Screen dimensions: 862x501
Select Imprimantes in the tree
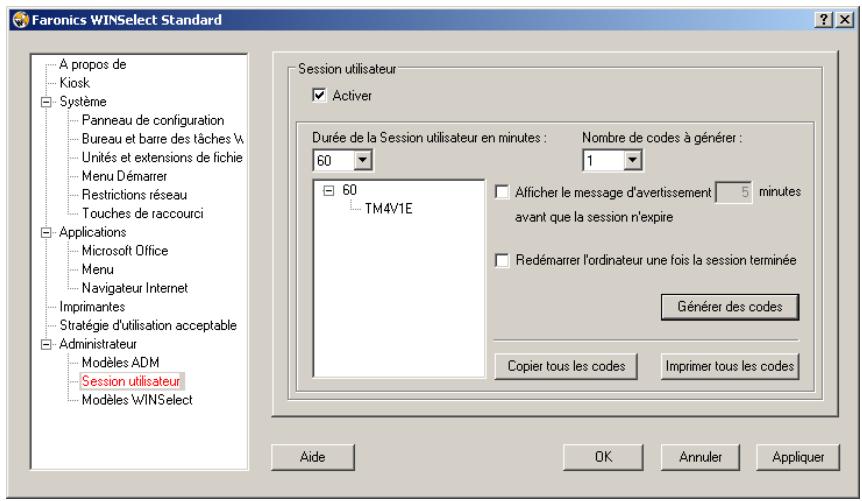pos(92,307)
